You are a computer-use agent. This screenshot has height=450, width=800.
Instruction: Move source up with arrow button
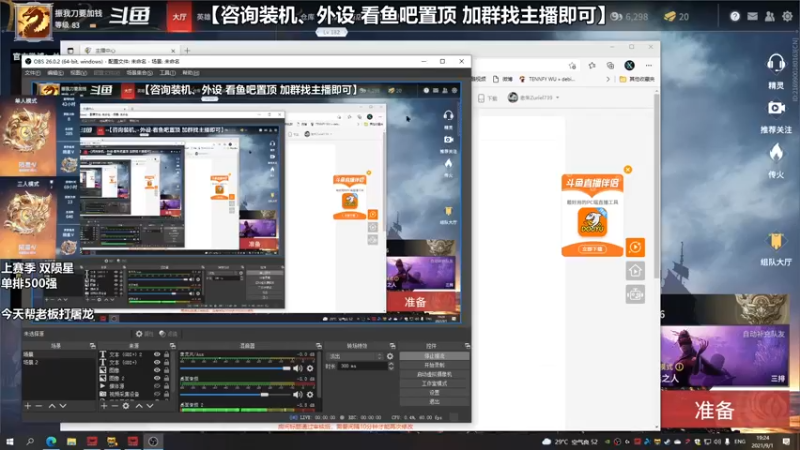(139, 406)
